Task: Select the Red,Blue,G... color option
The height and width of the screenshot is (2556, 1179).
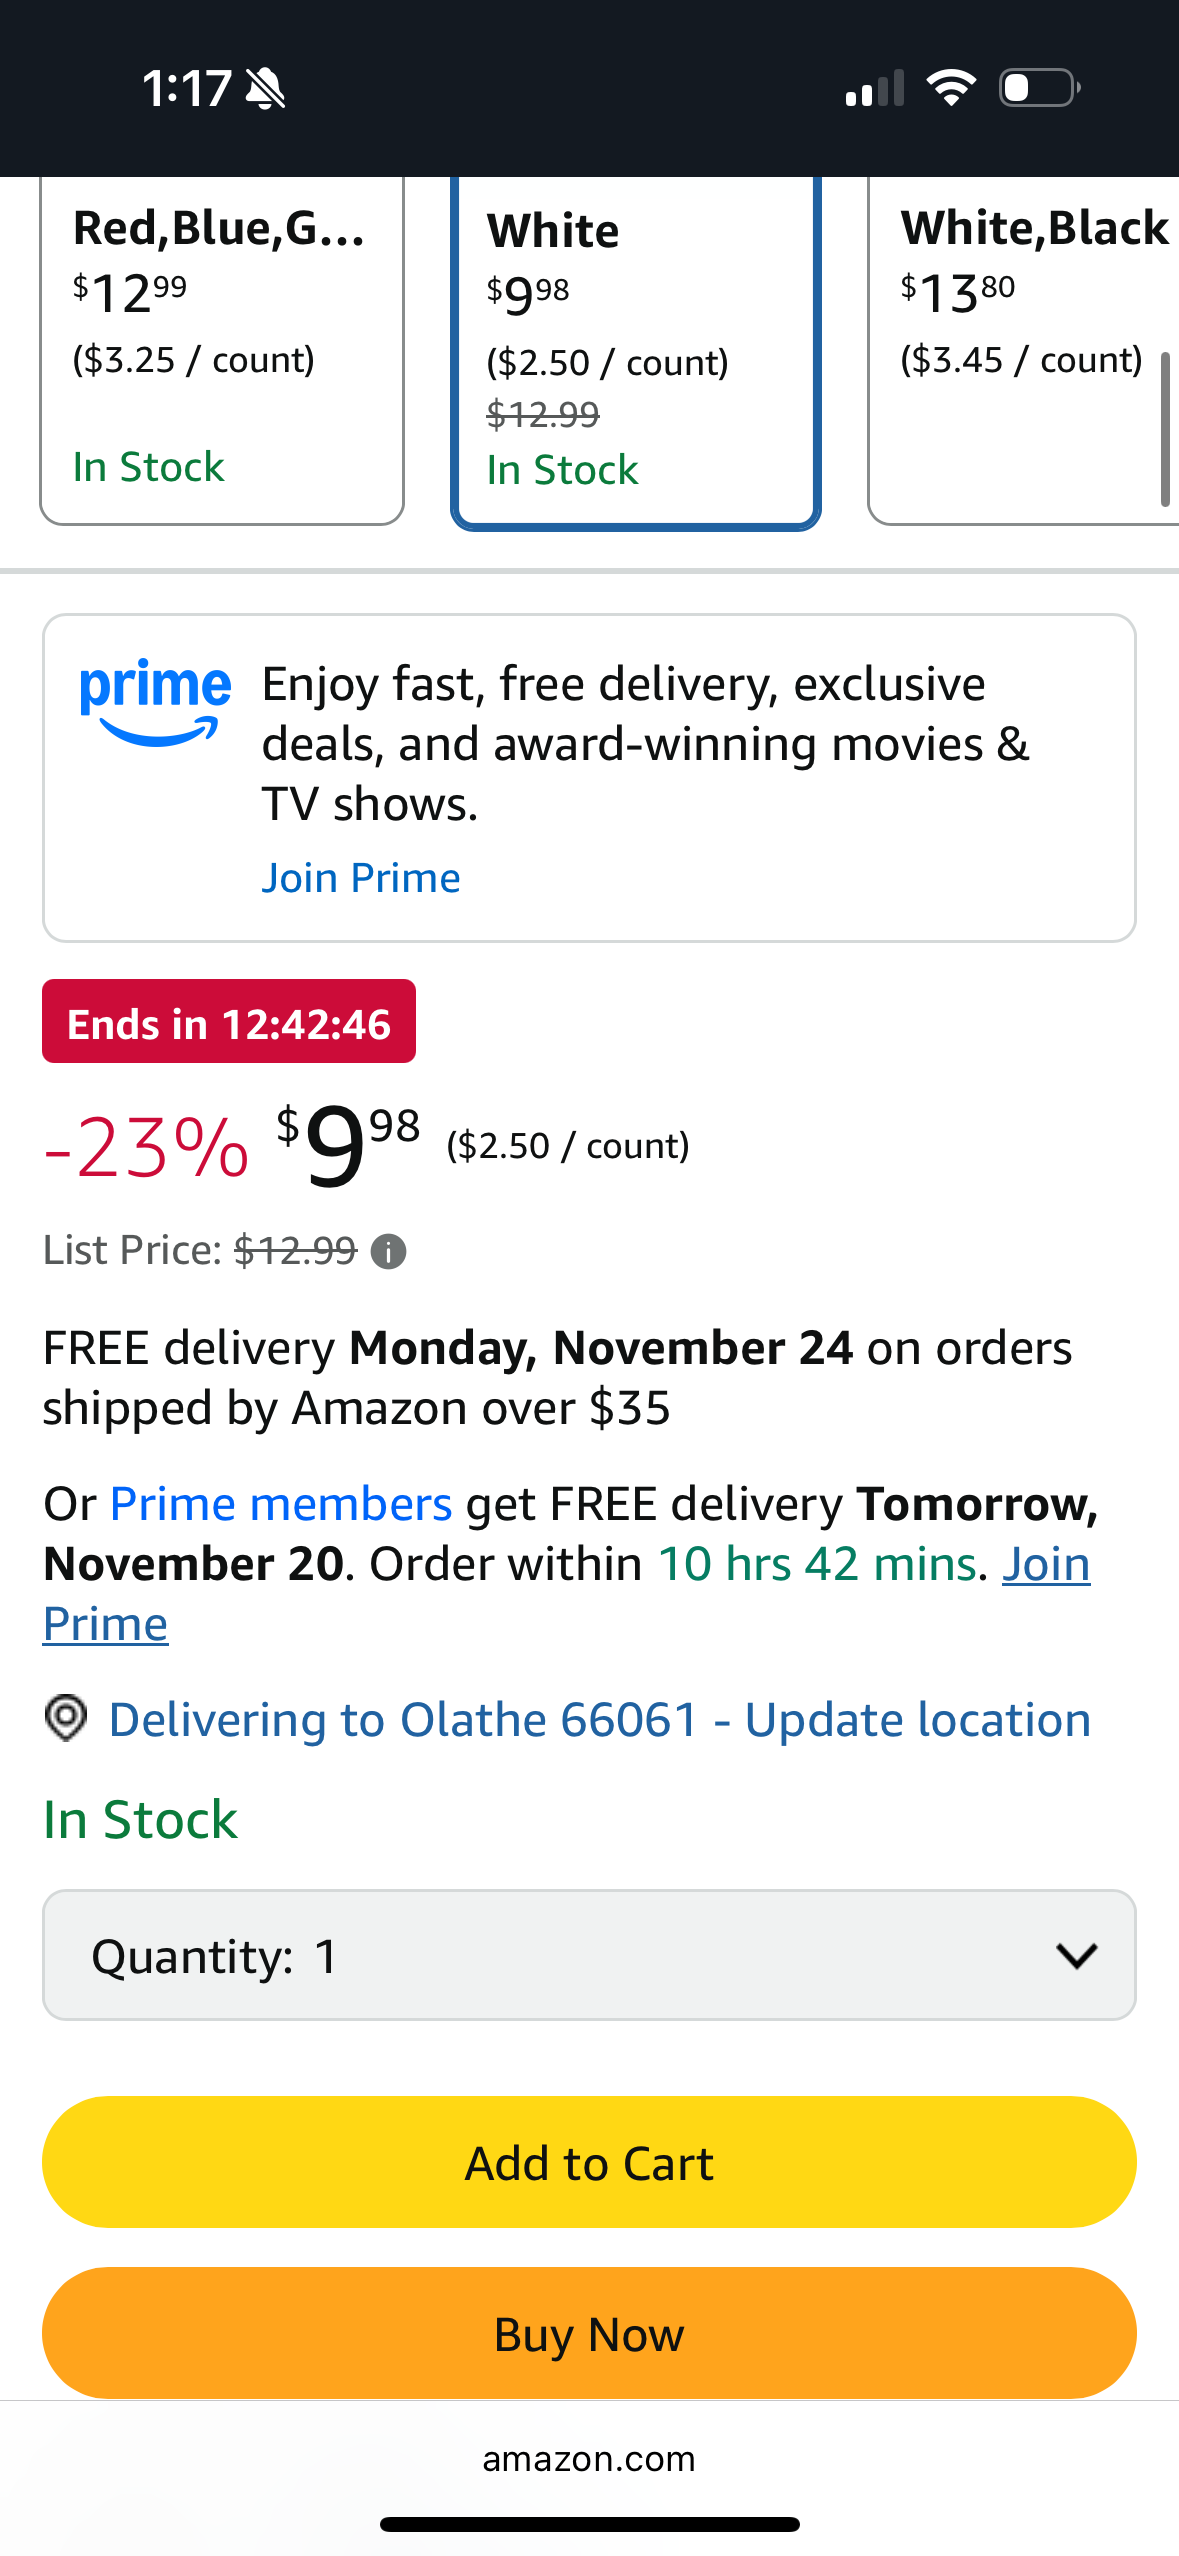Action: [222, 350]
